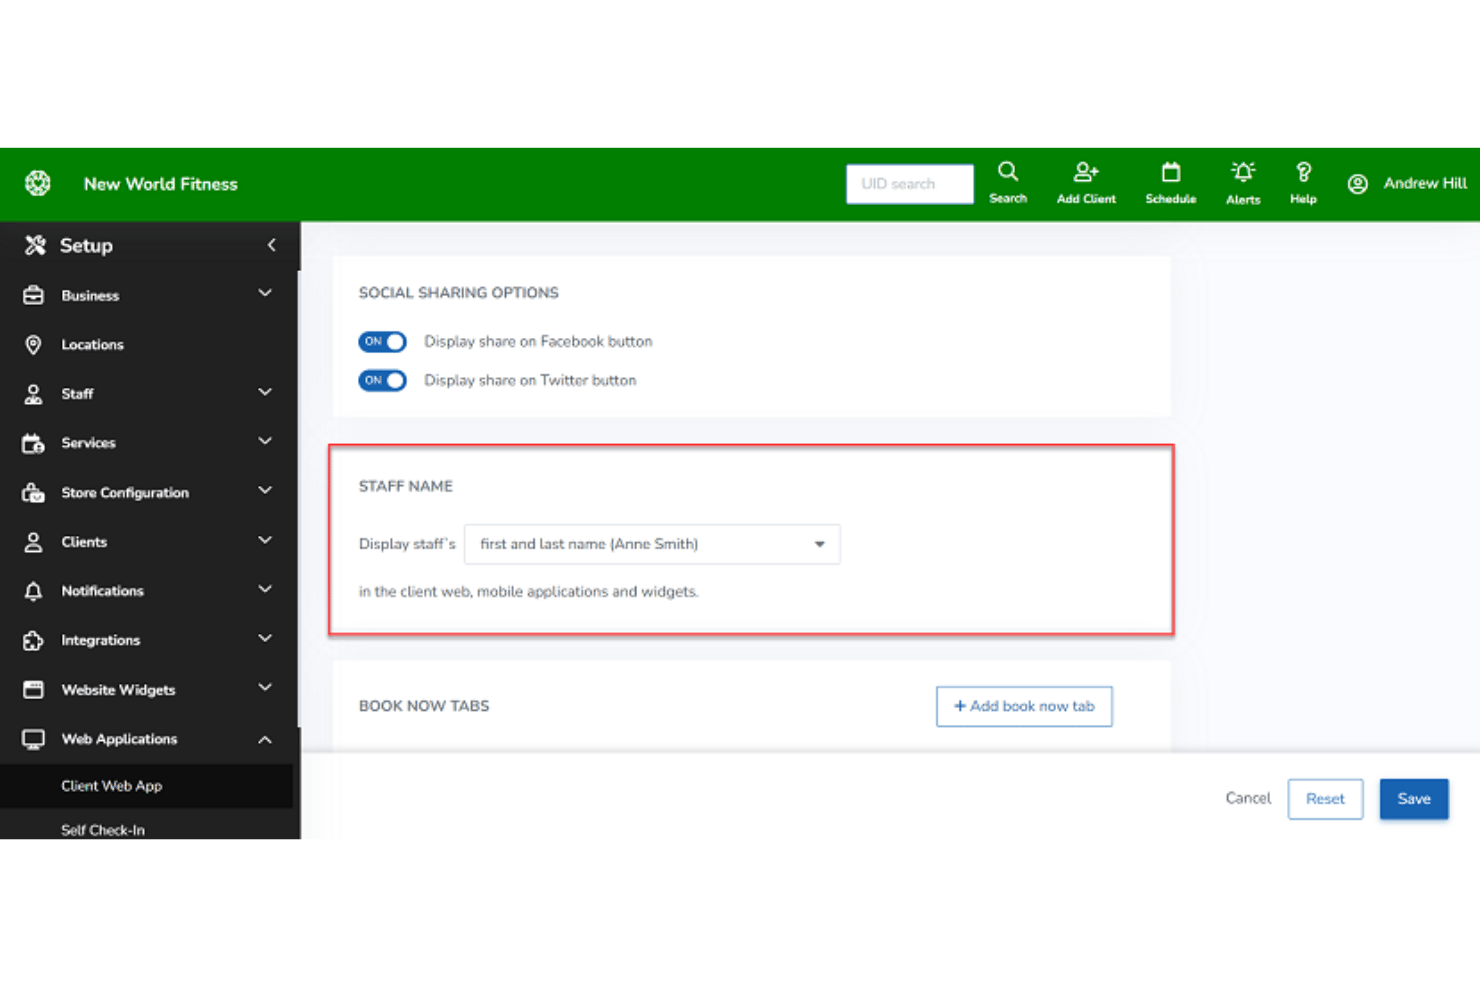Click the Business briefcase icon
The width and height of the screenshot is (1480, 987).
(33, 295)
